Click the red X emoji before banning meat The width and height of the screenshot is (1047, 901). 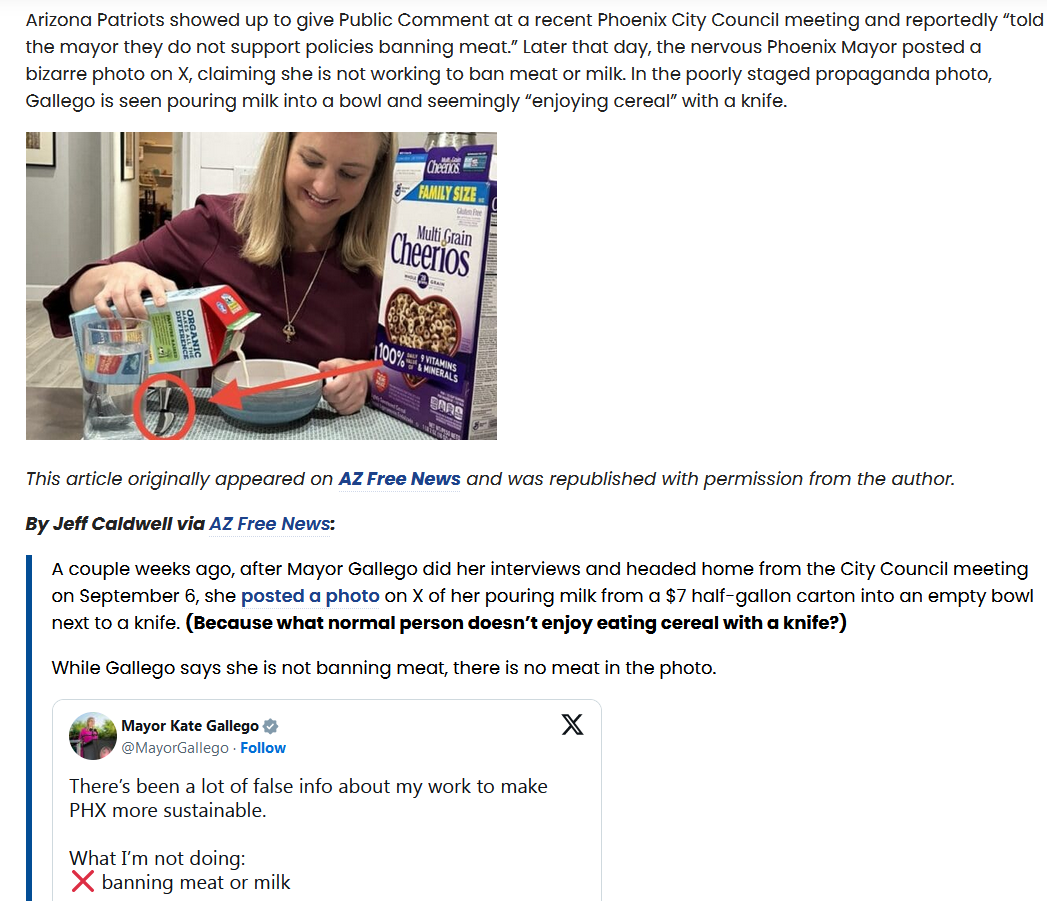coord(82,882)
